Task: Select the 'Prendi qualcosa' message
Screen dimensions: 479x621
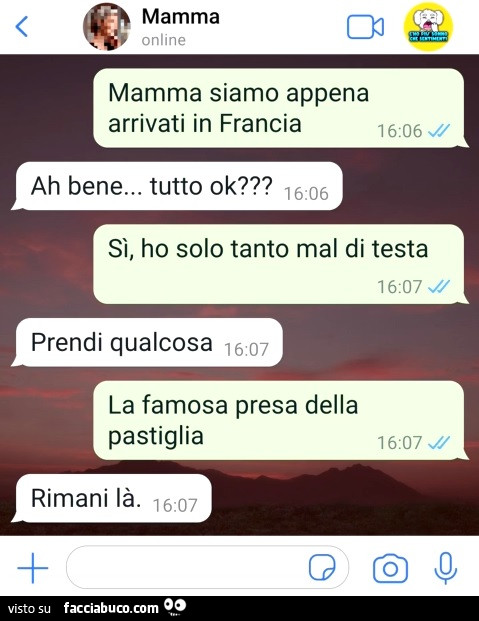Action: [149, 342]
